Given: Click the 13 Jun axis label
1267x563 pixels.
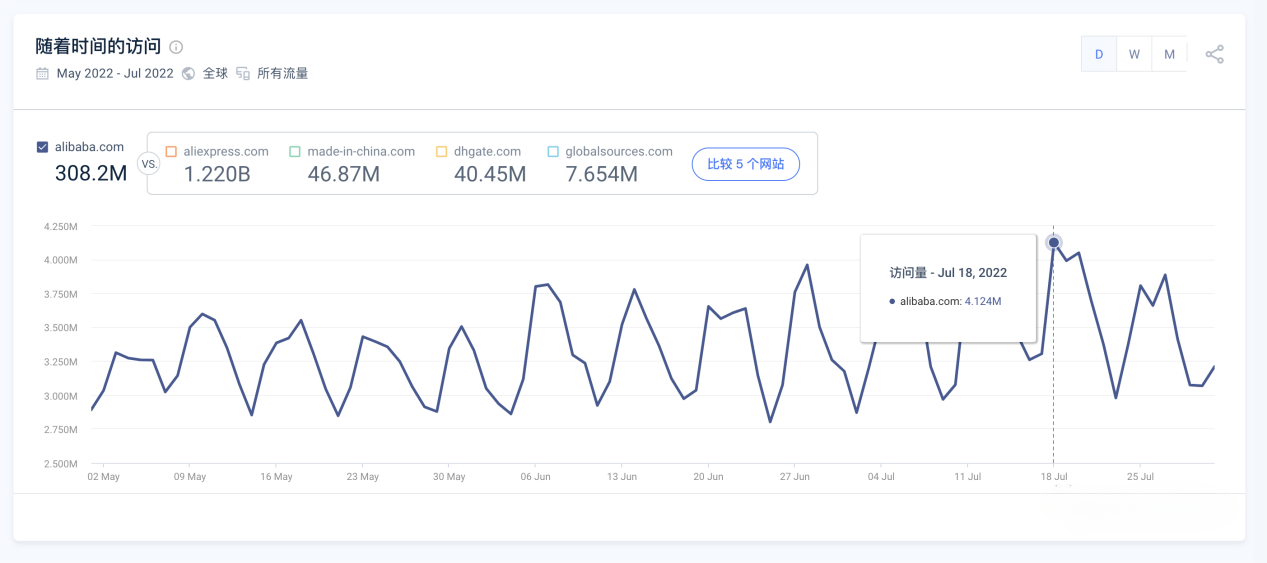Looking at the screenshot, I should (621, 477).
